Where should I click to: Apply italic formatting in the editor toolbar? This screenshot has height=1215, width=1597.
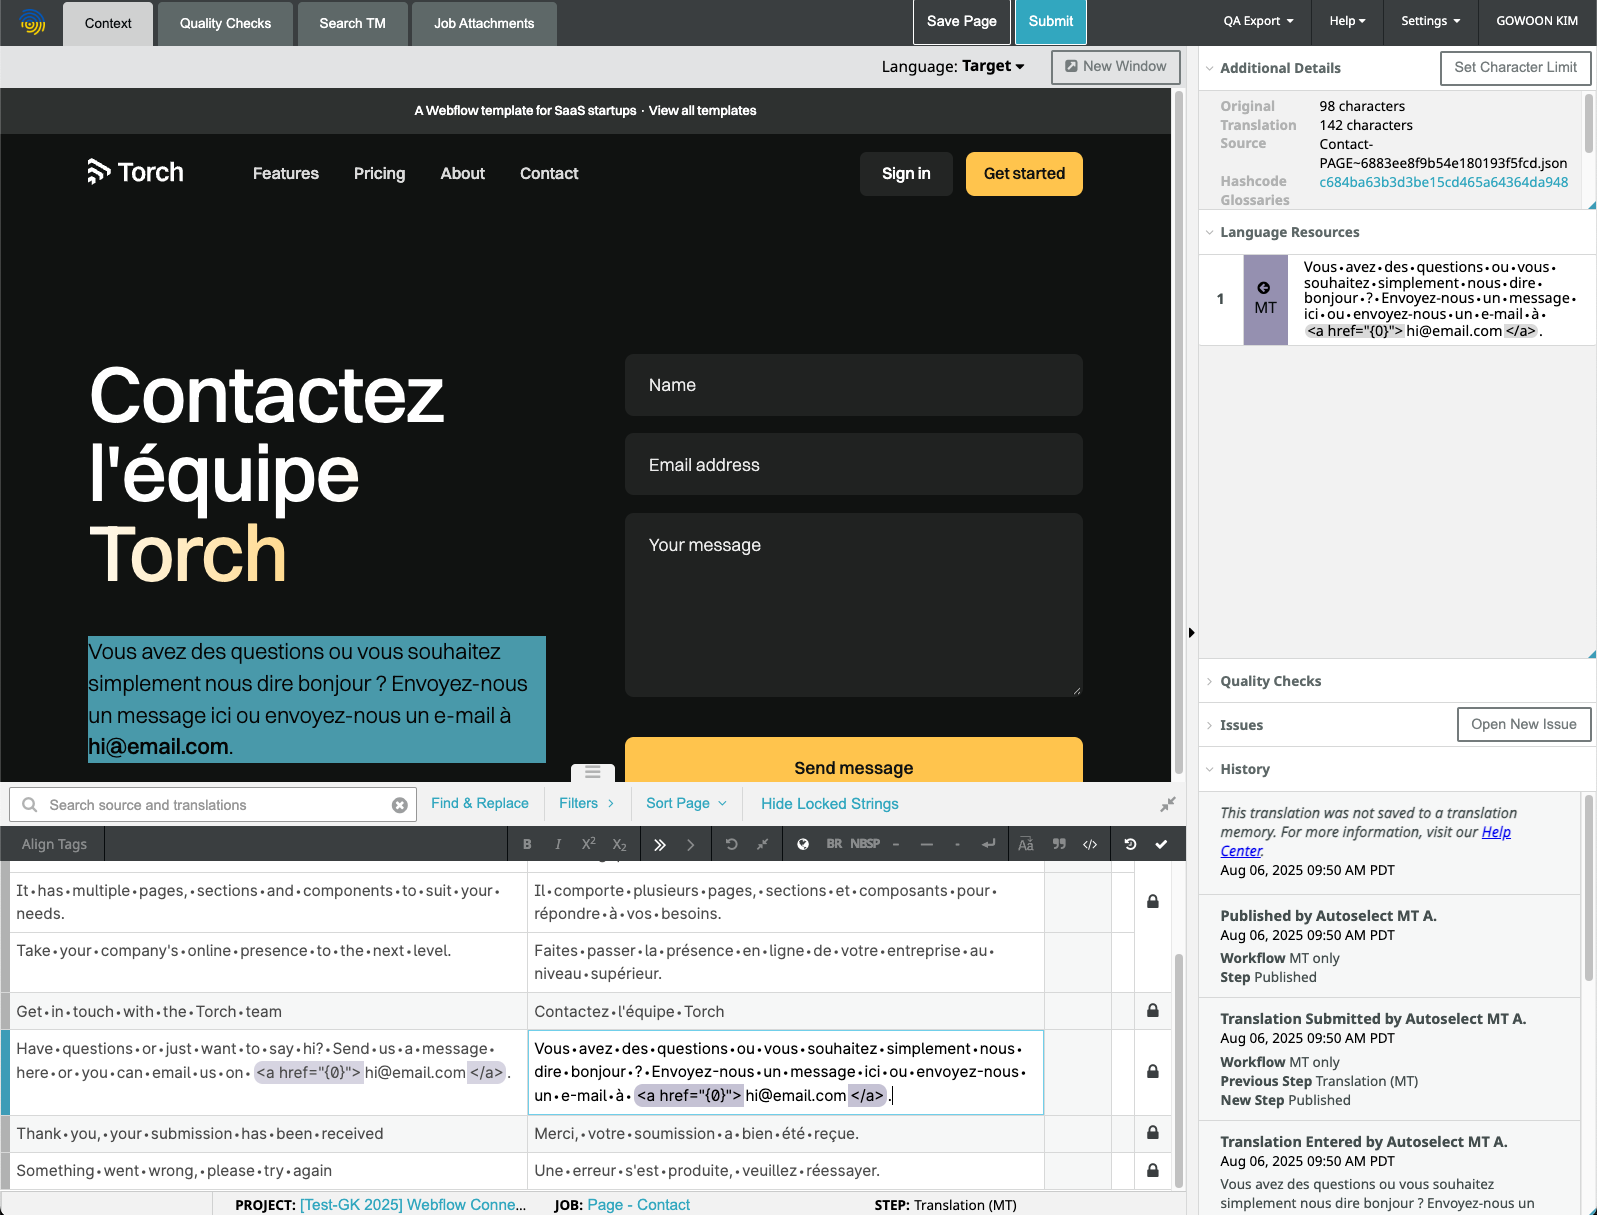pos(558,844)
